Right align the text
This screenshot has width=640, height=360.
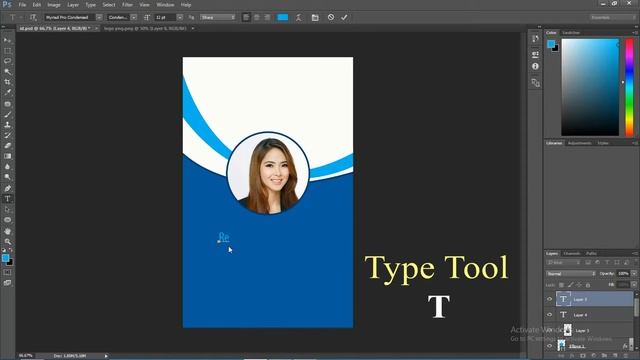pyautogui.click(x=267, y=17)
